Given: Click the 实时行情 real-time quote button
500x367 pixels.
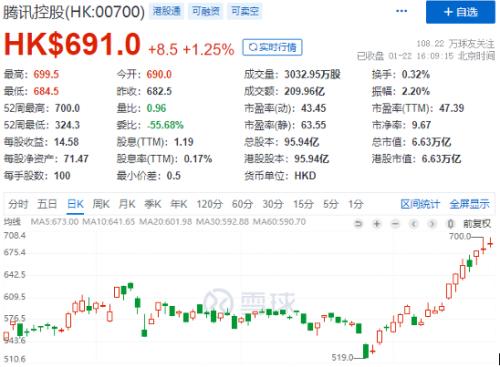Looking at the screenshot, I should (272, 47).
